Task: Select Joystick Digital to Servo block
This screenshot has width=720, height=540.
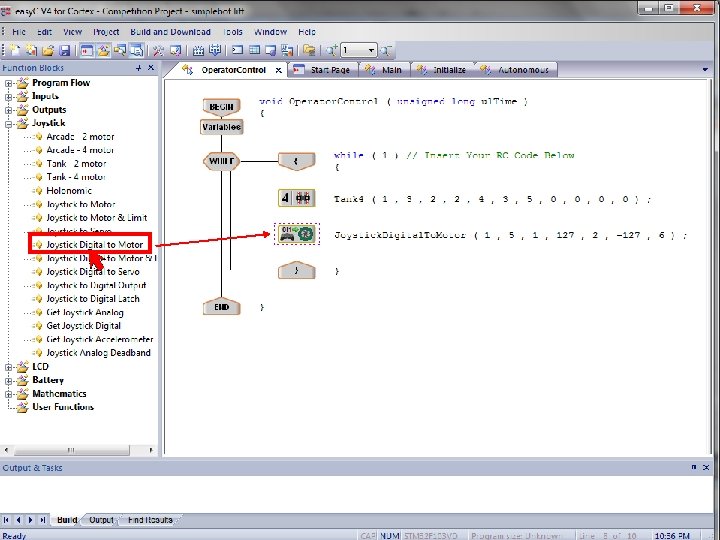Action: click(93, 272)
